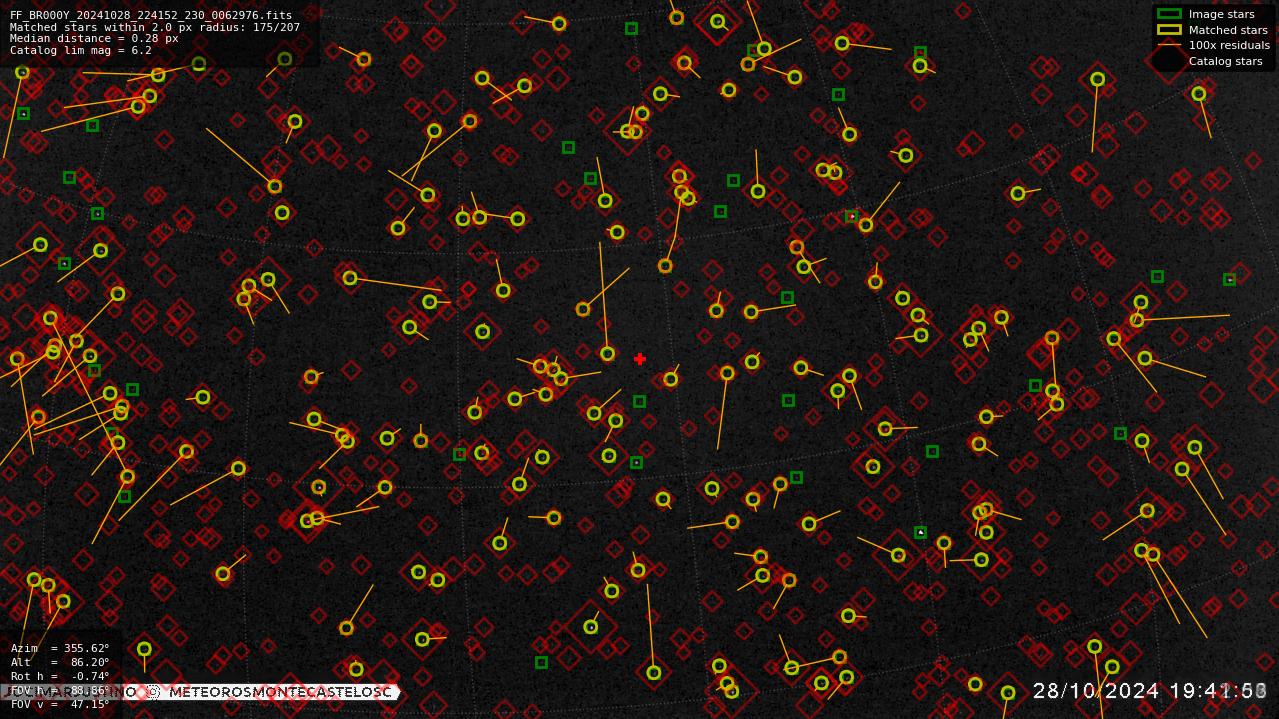Screen dimensions: 1279x719
Task: Click 'Catalog lim mag = 6.2' text
Action: (x=81, y=50)
